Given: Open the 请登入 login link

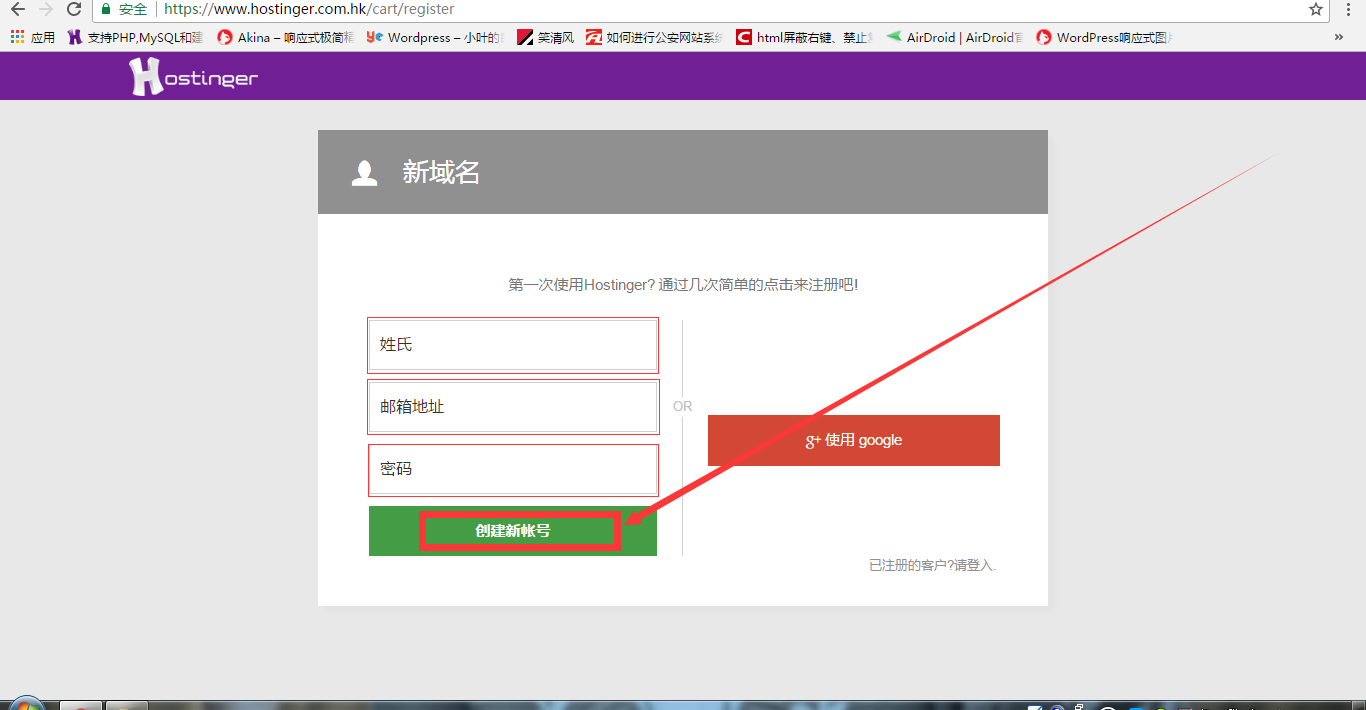Looking at the screenshot, I should point(978,564).
